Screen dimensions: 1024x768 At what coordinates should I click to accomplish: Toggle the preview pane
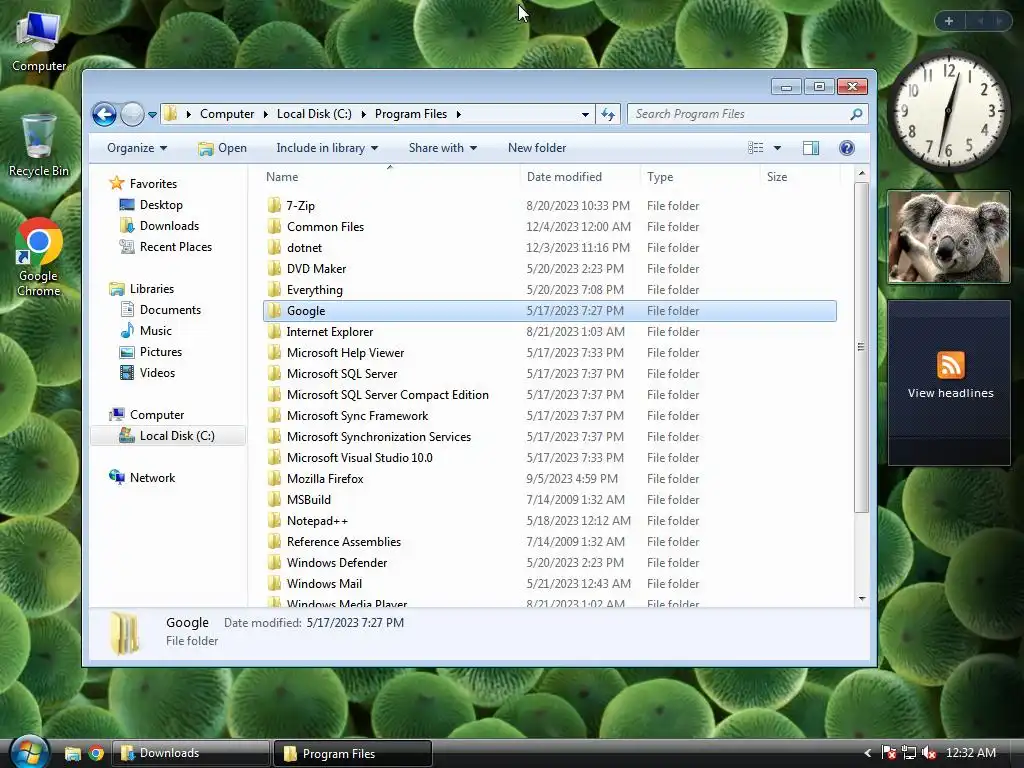click(811, 148)
